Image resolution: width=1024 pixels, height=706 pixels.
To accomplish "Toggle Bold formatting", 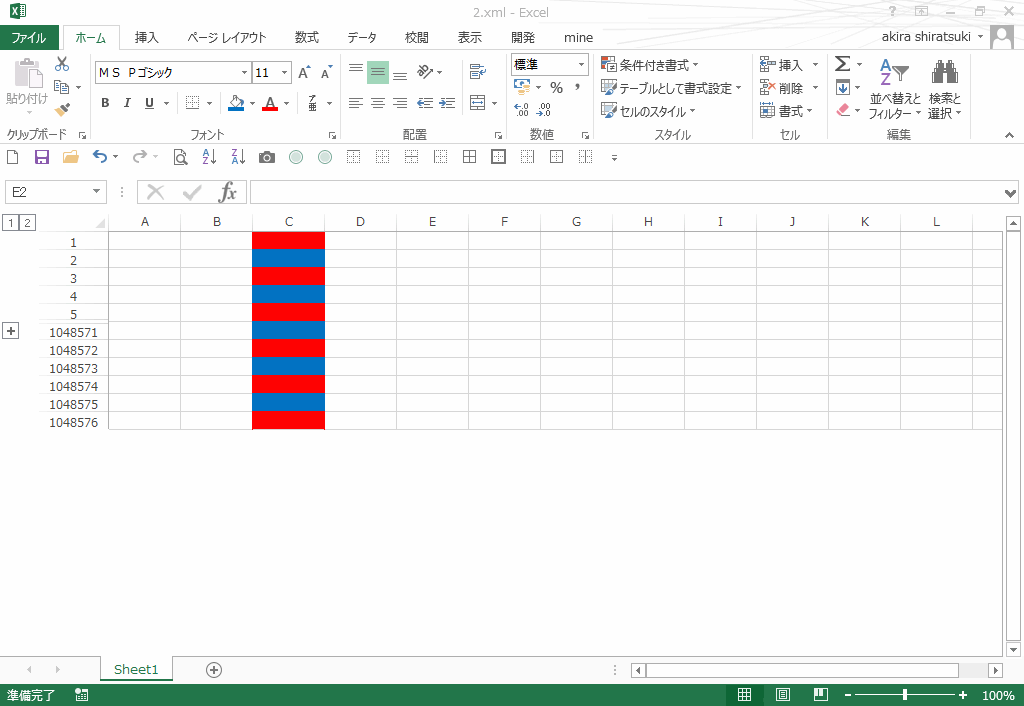I will [105, 103].
